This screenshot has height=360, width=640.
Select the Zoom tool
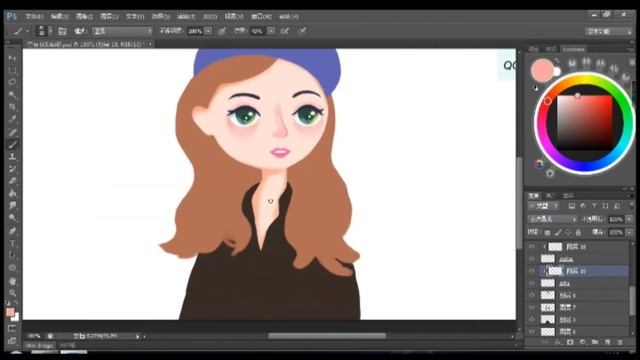12,293
